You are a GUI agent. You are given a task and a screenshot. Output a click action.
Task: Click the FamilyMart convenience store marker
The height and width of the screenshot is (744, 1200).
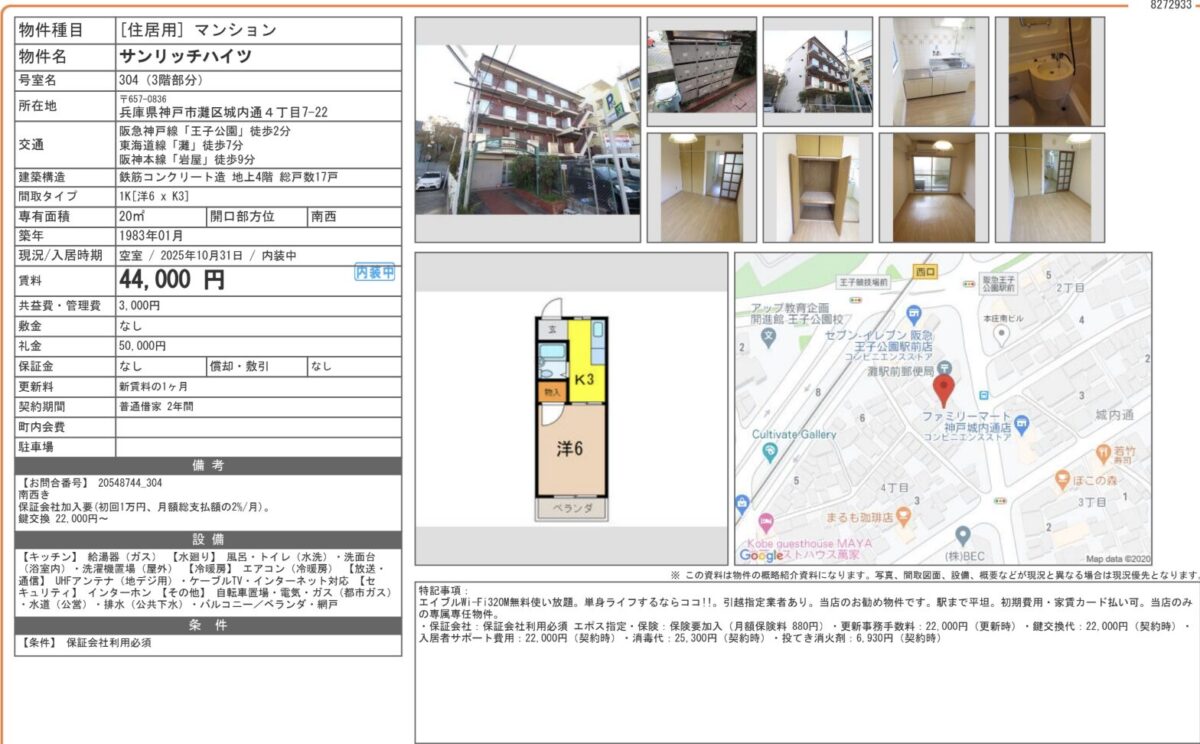tap(1020, 423)
